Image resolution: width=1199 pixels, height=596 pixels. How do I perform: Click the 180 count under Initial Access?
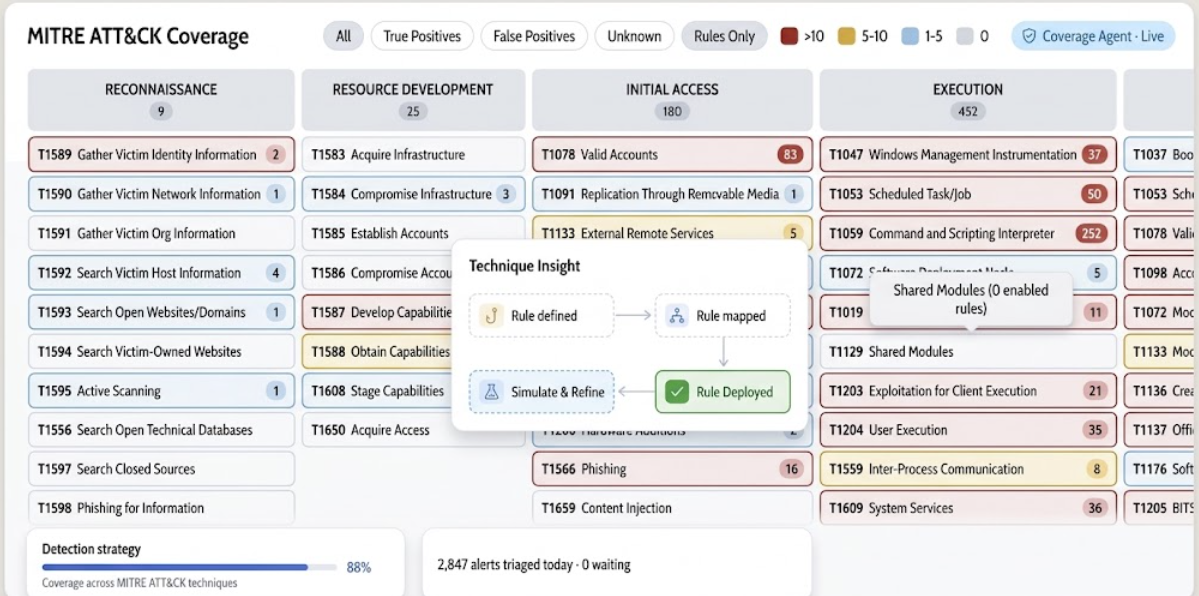pyautogui.click(x=672, y=112)
